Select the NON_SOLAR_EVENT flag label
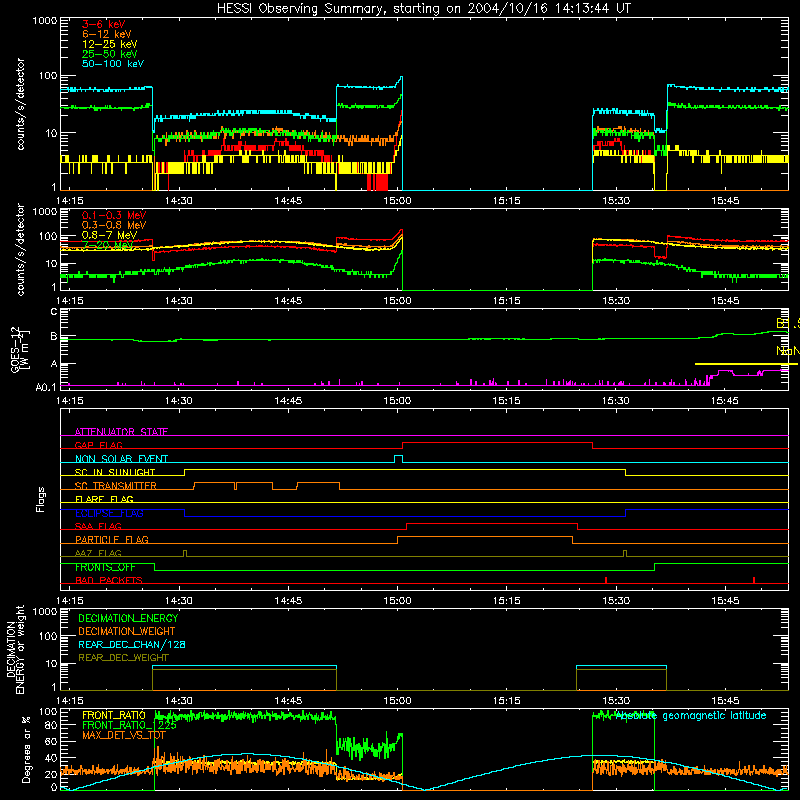 pos(121,459)
